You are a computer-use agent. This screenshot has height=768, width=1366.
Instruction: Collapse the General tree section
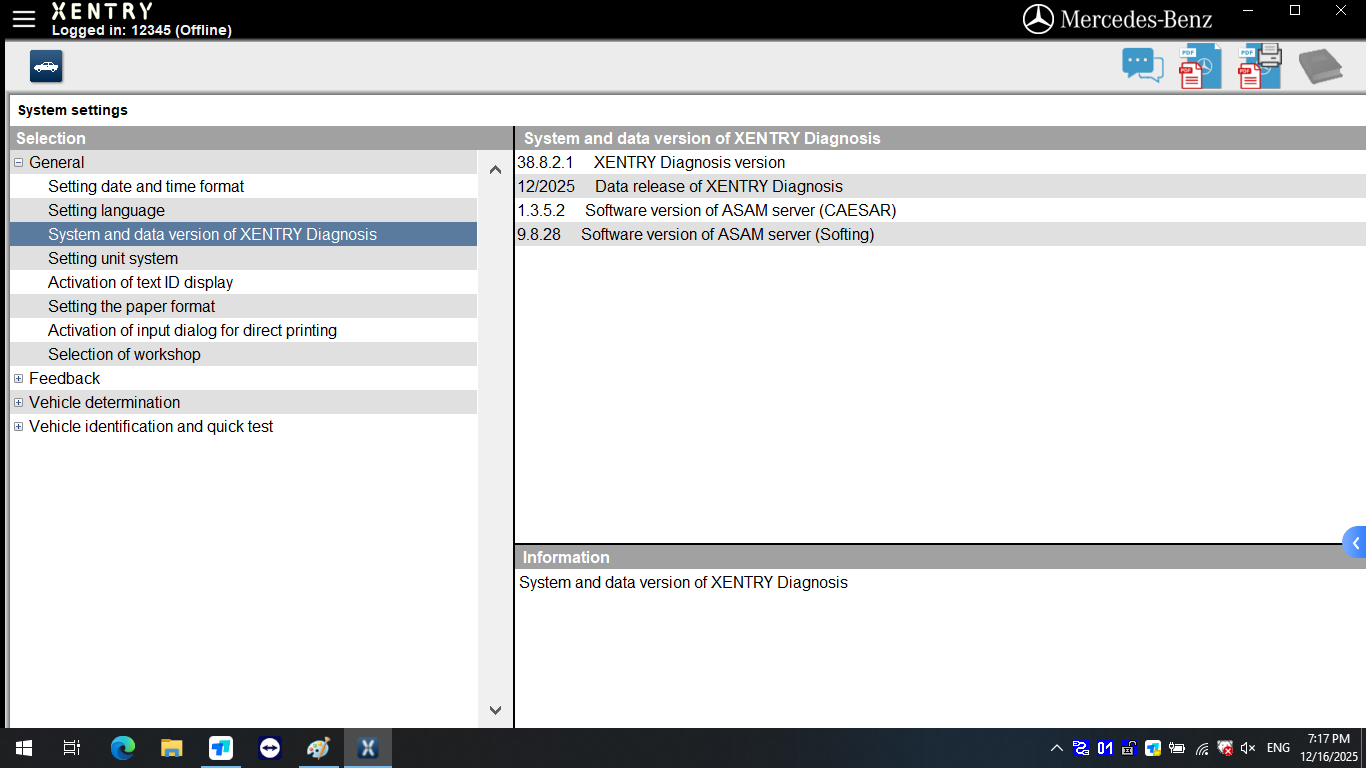18,162
